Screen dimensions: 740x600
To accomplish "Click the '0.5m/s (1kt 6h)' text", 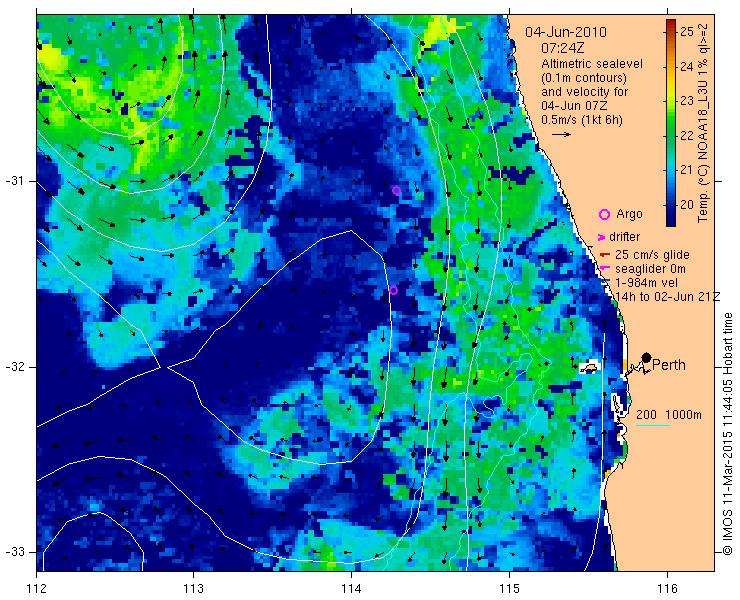I will (x=582, y=120).
